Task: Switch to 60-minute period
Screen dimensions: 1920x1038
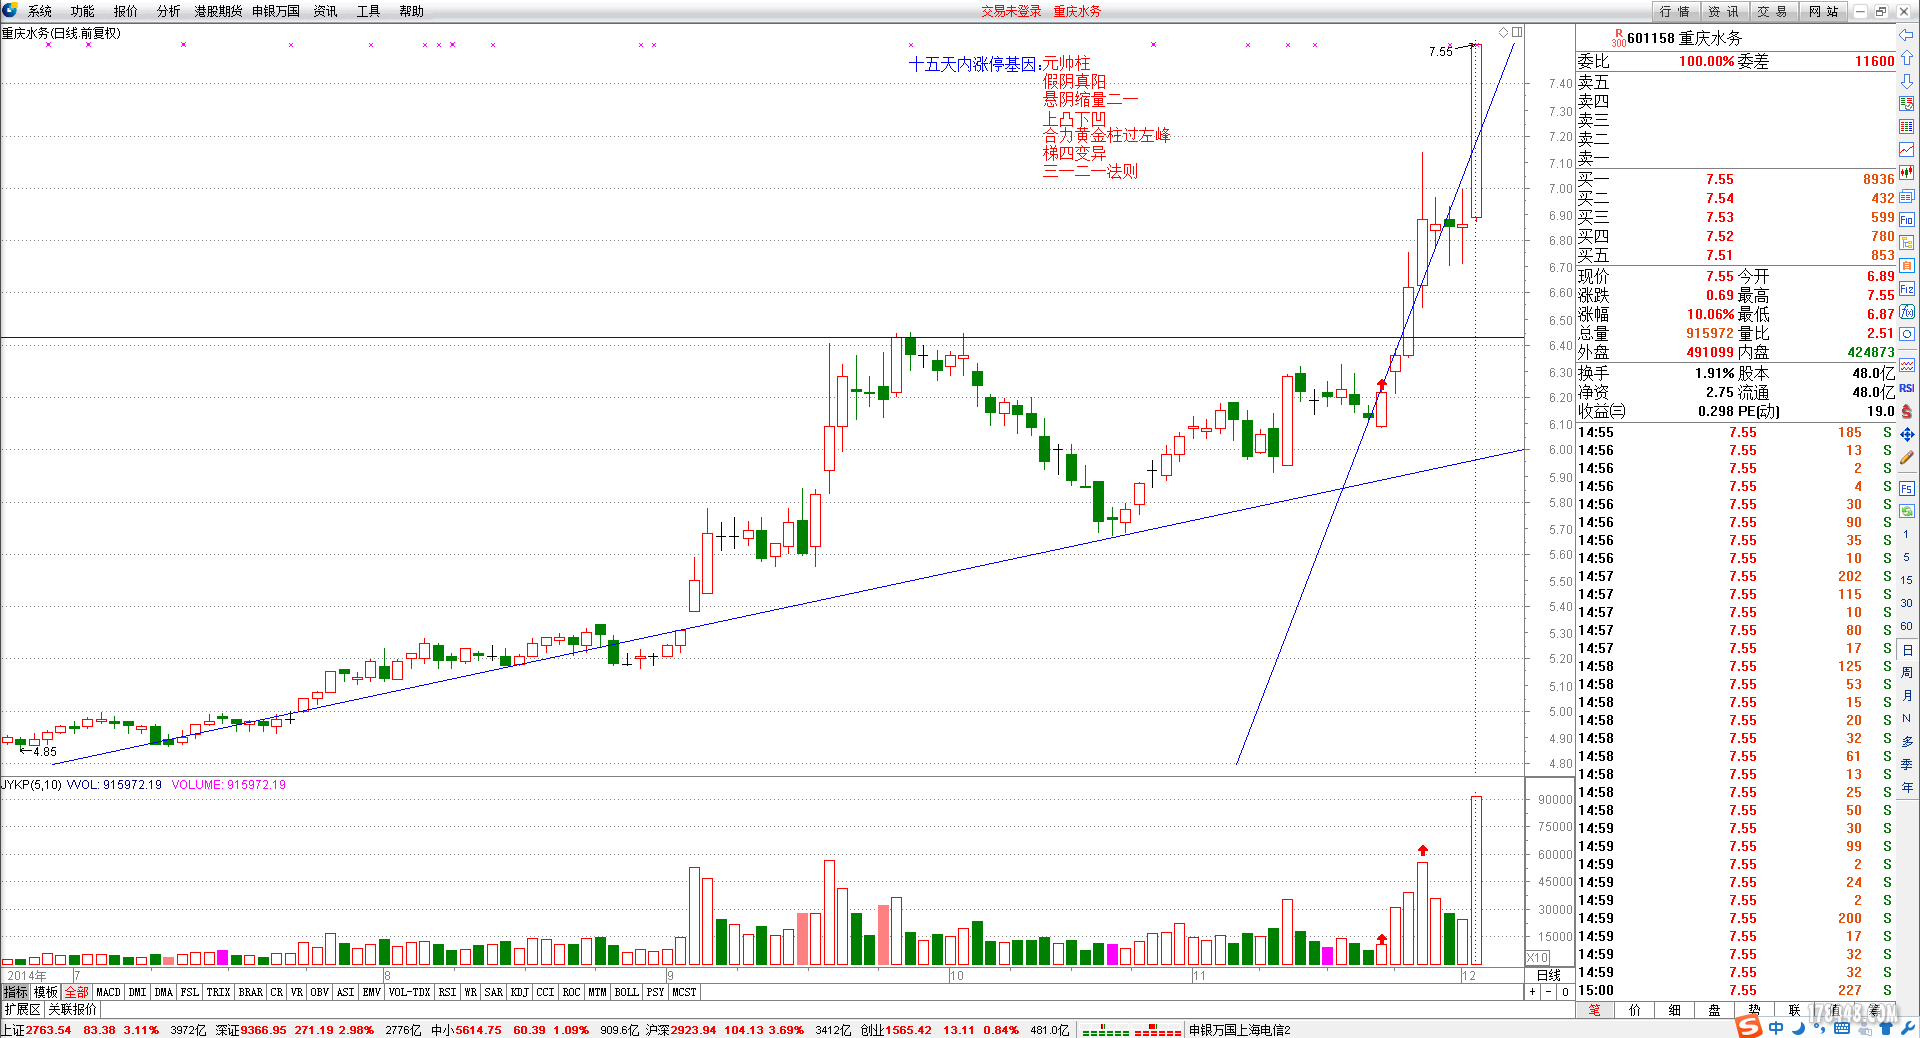Action: [x=1906, y=626]
